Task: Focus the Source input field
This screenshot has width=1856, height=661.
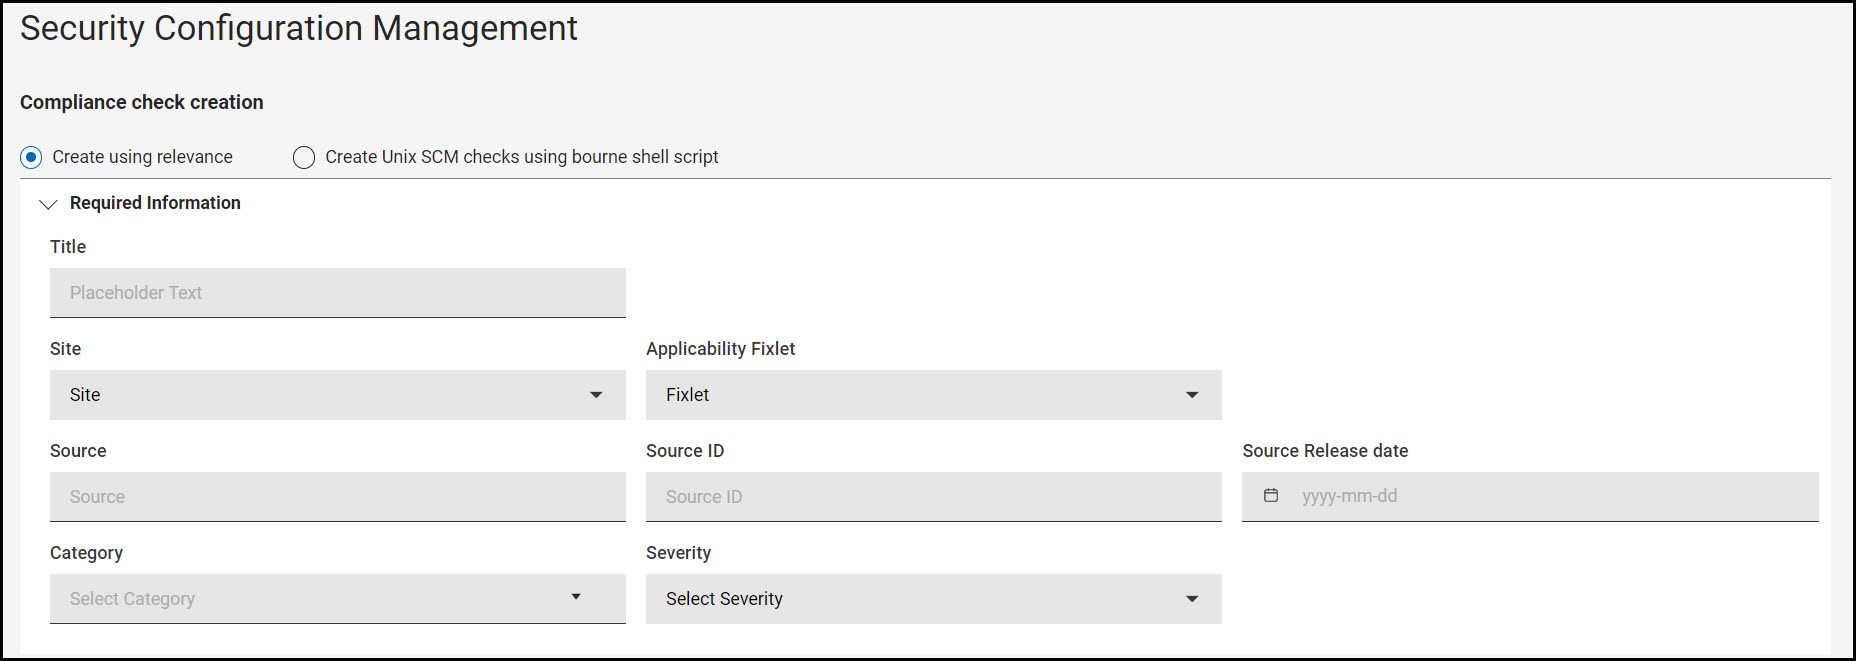Action: (337, 497)
